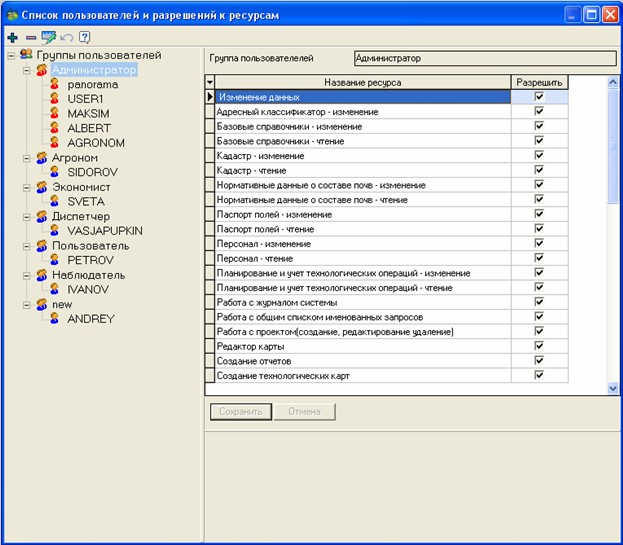Click the minus (remove) toolbar icon
The image size is (623, 545).
click(30, 37)
